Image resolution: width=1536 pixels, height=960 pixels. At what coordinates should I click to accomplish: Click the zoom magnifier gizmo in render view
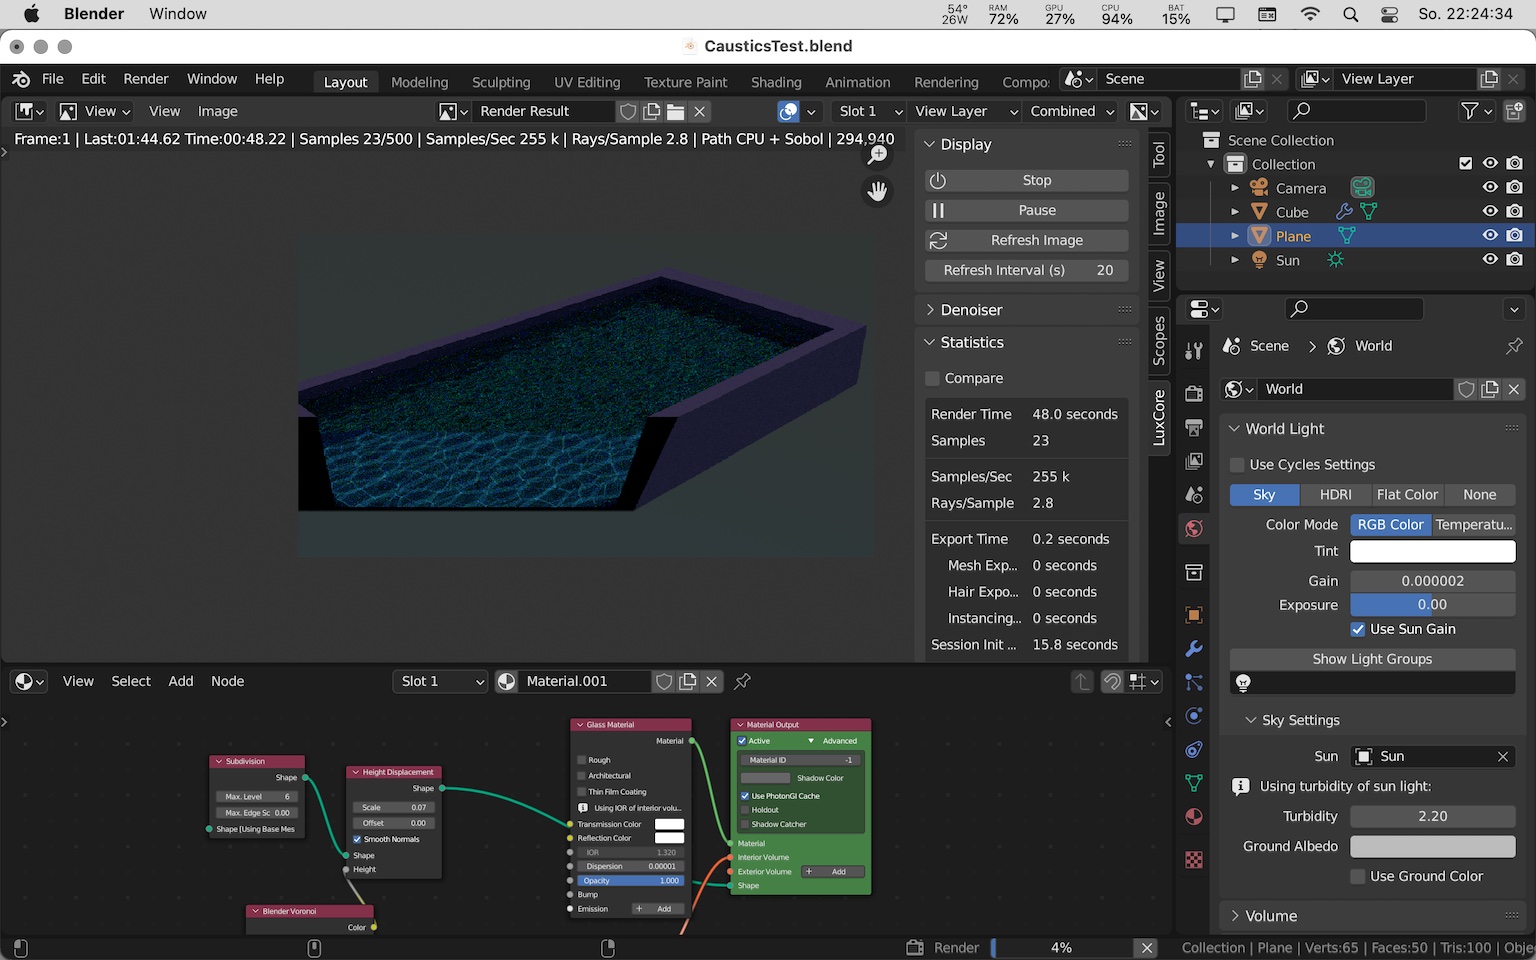[878, 154]
